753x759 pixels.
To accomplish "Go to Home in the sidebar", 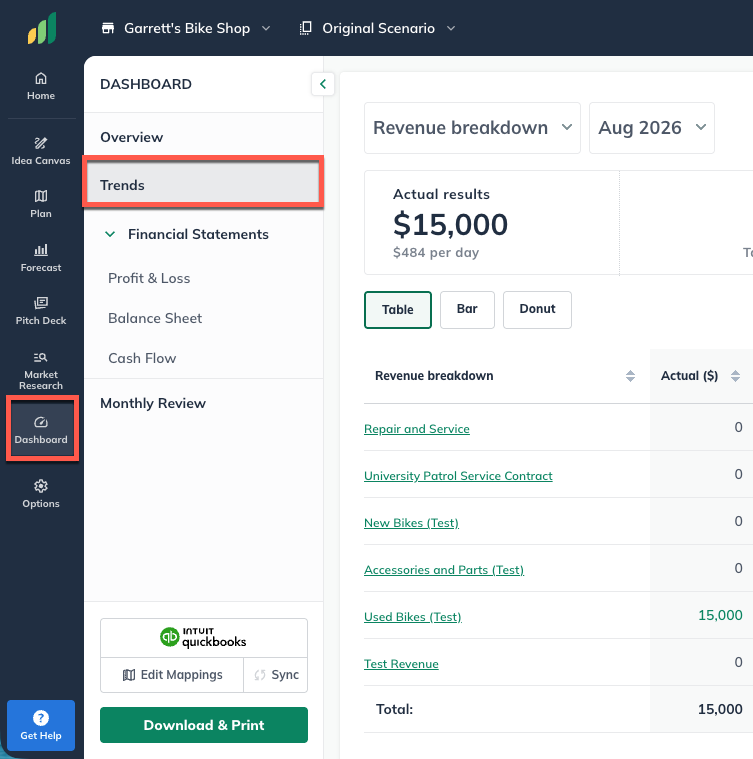I will 41,86.
